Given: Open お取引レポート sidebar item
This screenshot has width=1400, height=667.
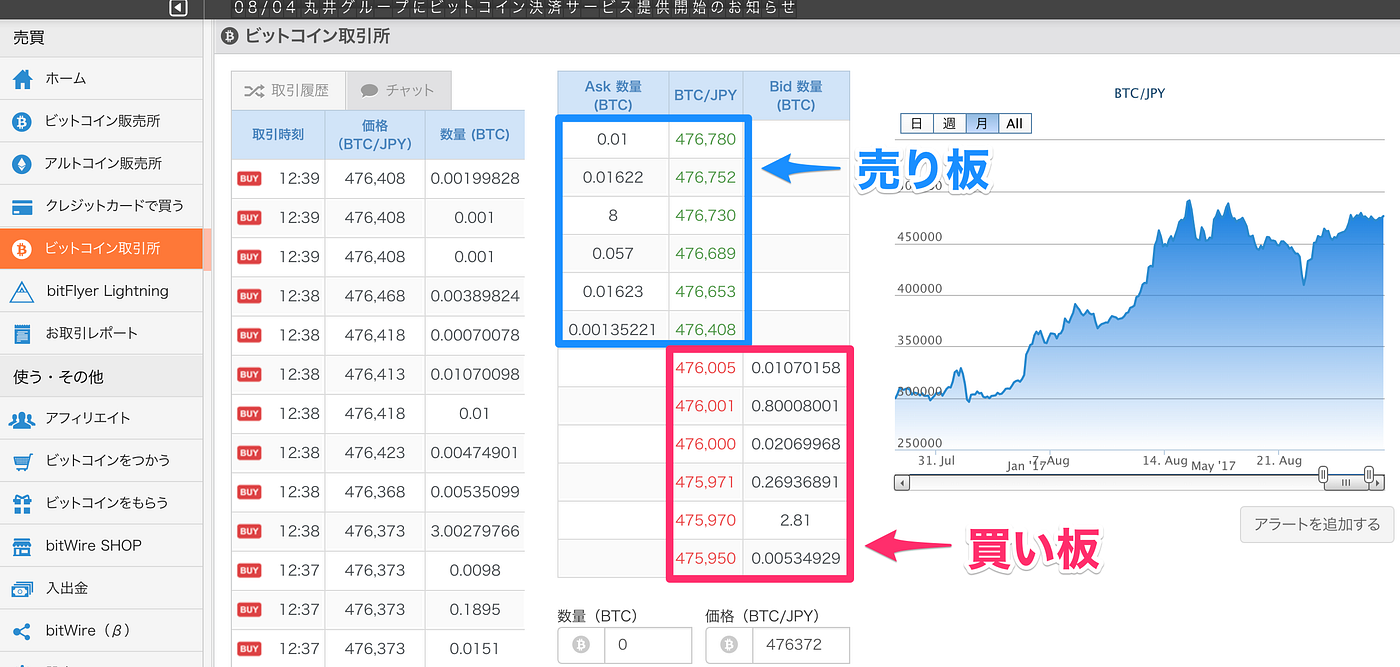Looking at the screenshot, I should (100, 334).
